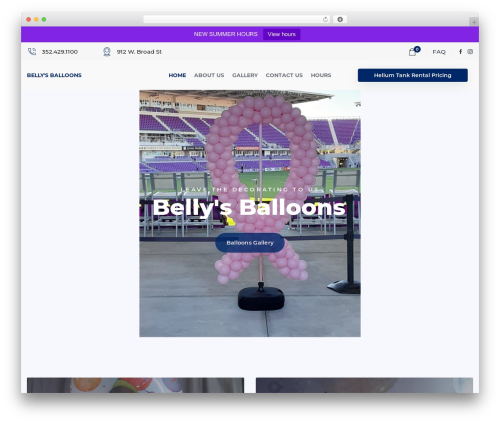
Task: Click the bottom-left gallery thumbnail
Action: pyautogui.click(x=135, y=385)
